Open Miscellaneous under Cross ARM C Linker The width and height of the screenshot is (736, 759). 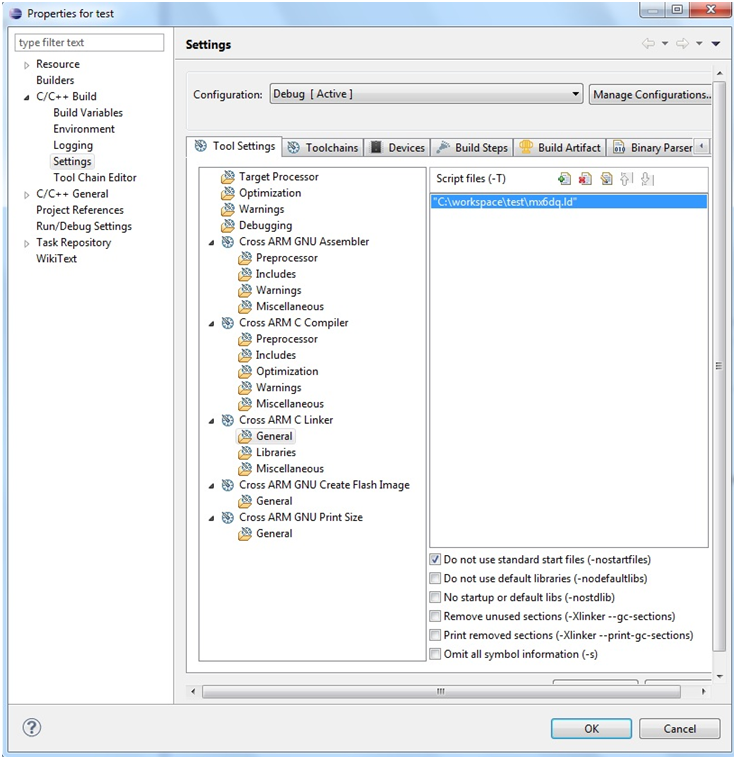point(290,469)
